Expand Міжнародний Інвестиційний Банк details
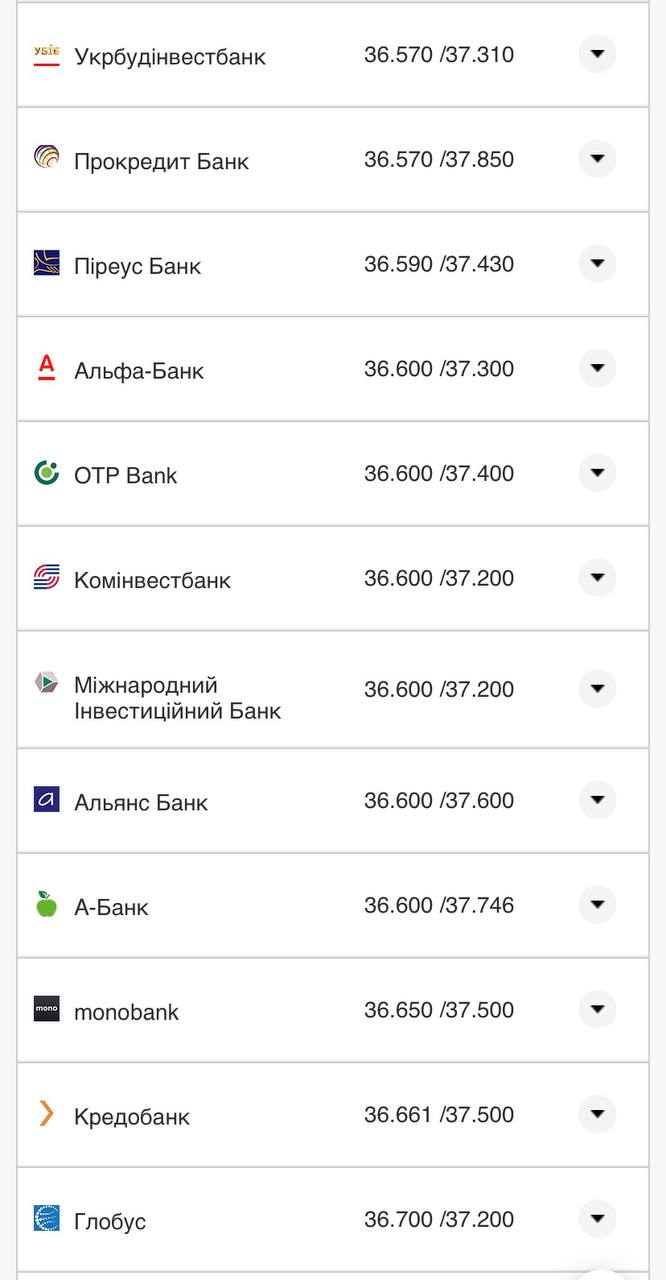666x1280 pixels. 597,689
